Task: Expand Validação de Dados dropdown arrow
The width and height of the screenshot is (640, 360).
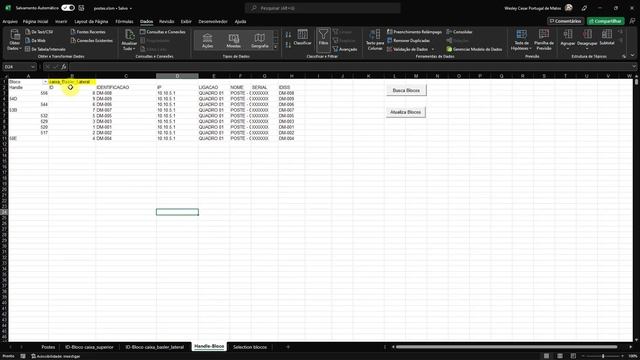Action: coord(433,49)
